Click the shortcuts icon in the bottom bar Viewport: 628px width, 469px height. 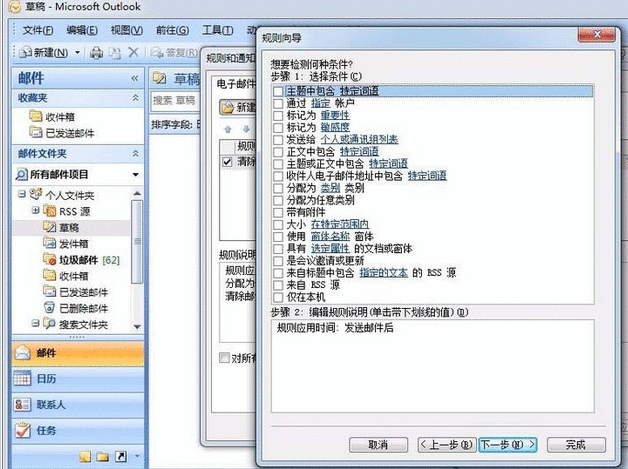121,457
